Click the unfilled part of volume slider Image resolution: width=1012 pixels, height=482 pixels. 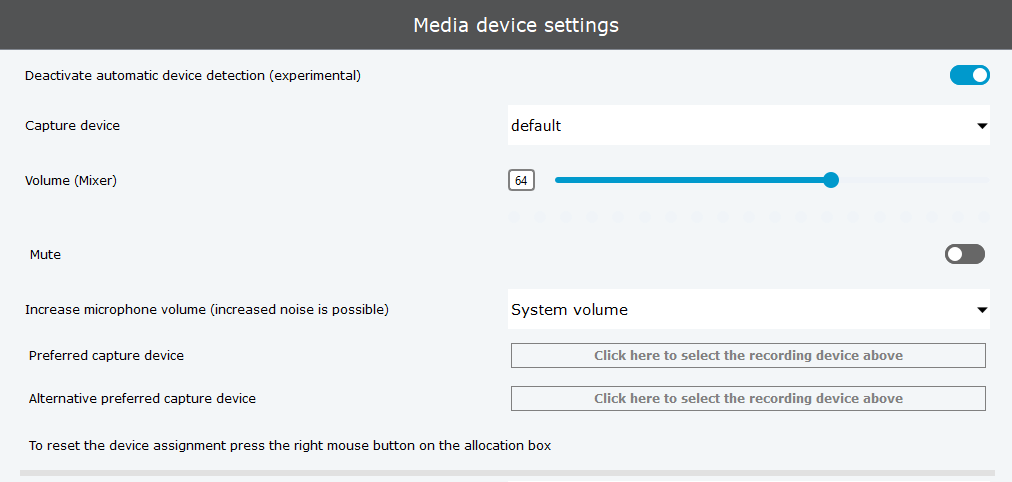[x=910, y=180]
